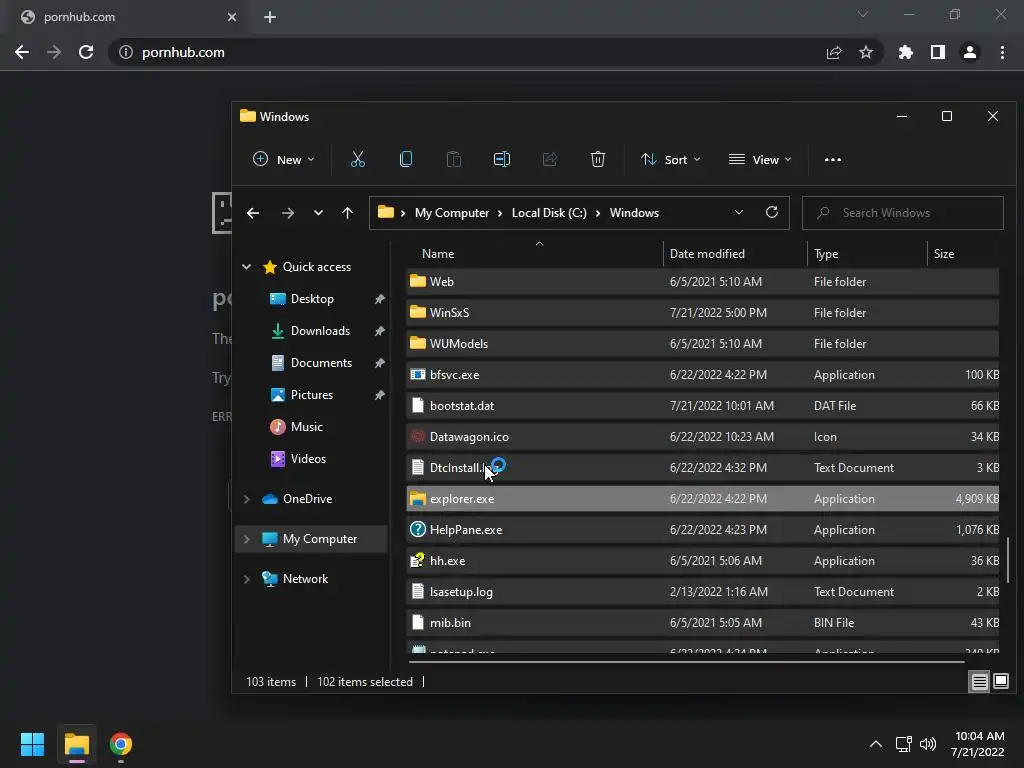The width and height of the screenshot is (1024, 768).
Task: Go back in Chrome browser
Action: pos(22,52)
